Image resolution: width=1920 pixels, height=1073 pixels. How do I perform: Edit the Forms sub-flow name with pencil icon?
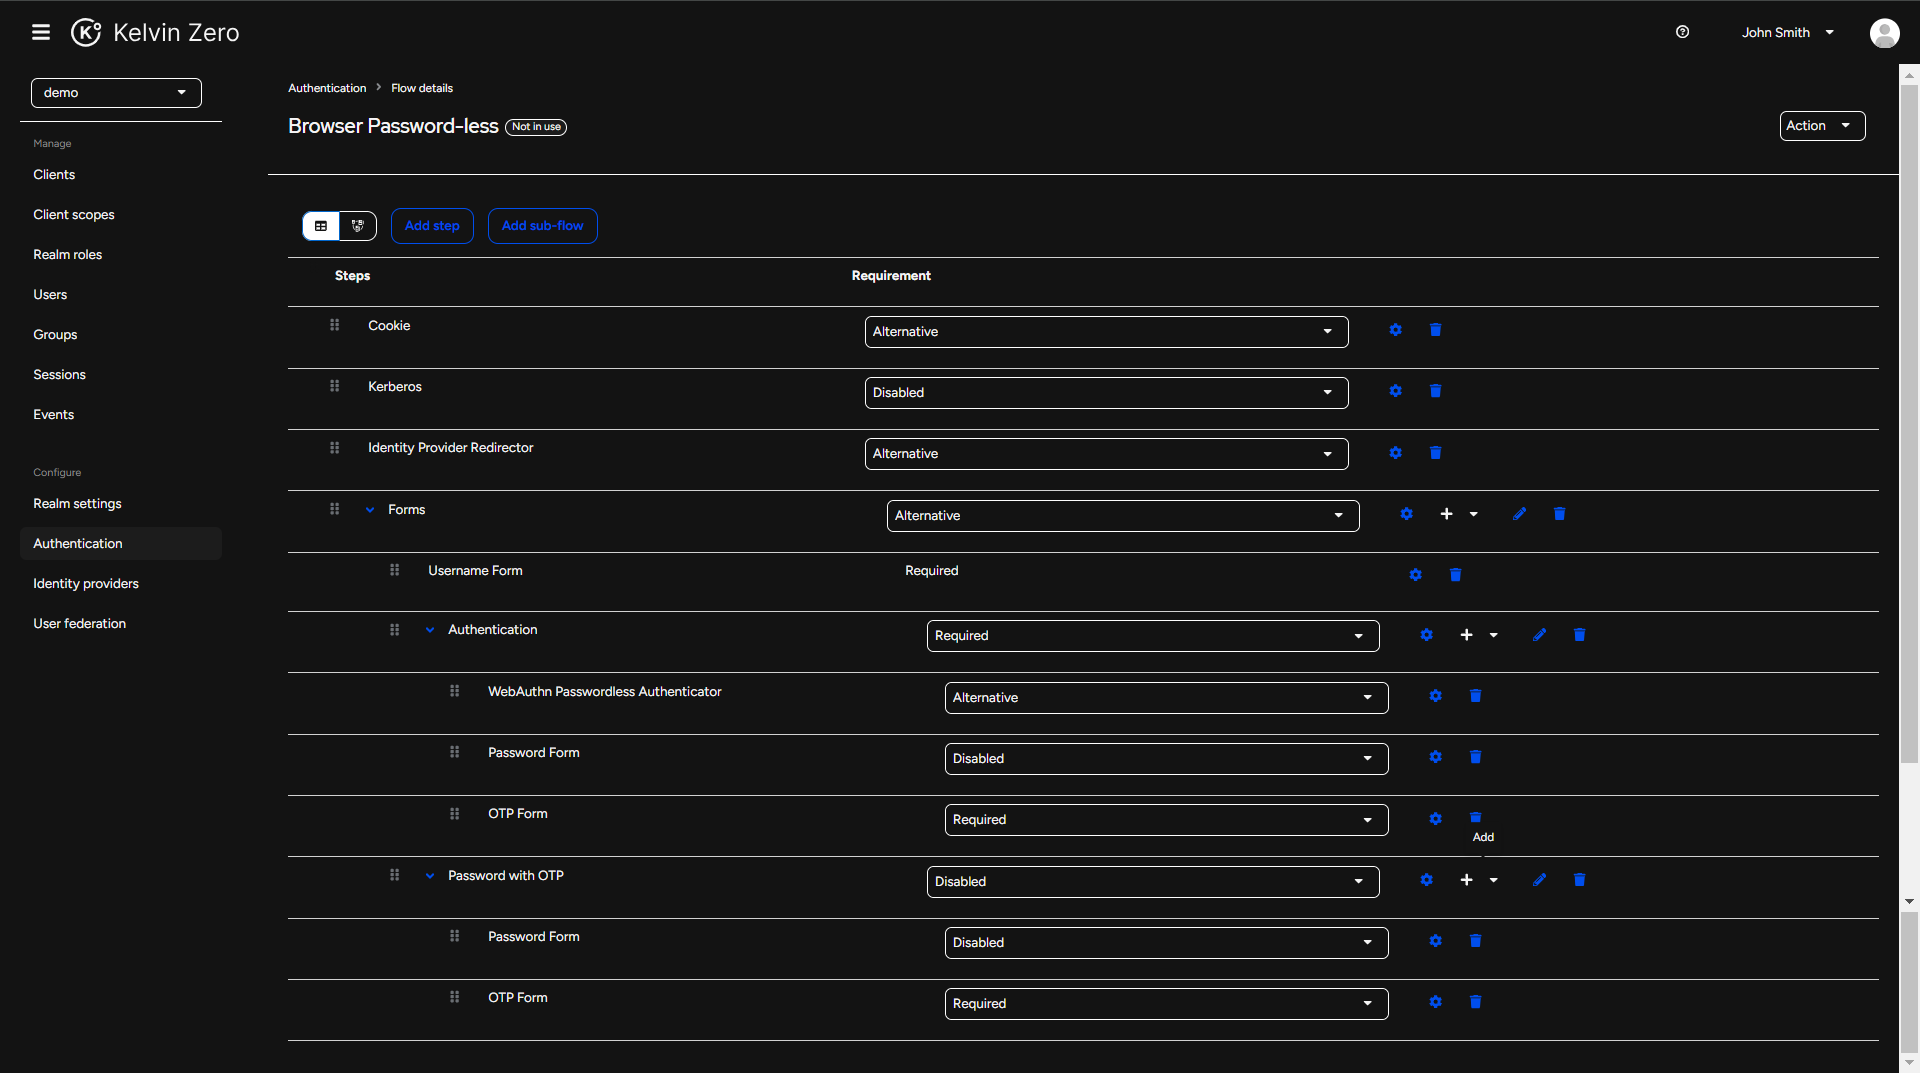click(1519, 514)
